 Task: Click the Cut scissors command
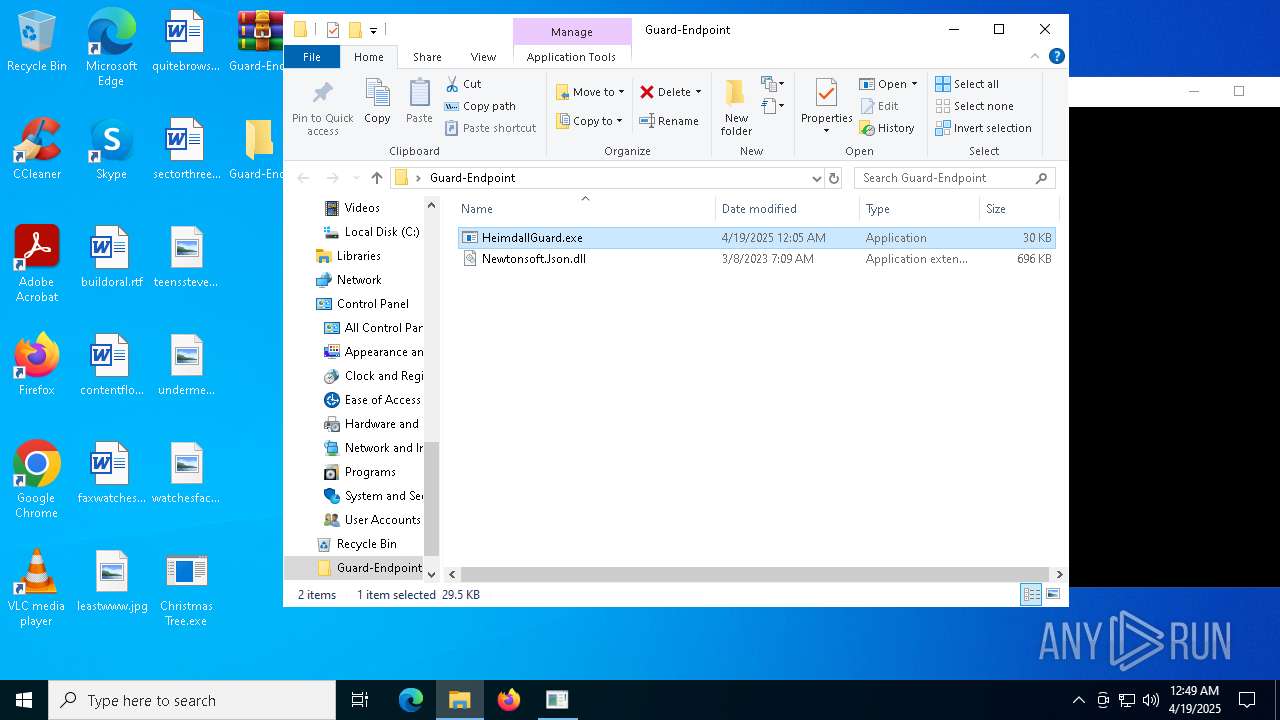tap(463, 84)
